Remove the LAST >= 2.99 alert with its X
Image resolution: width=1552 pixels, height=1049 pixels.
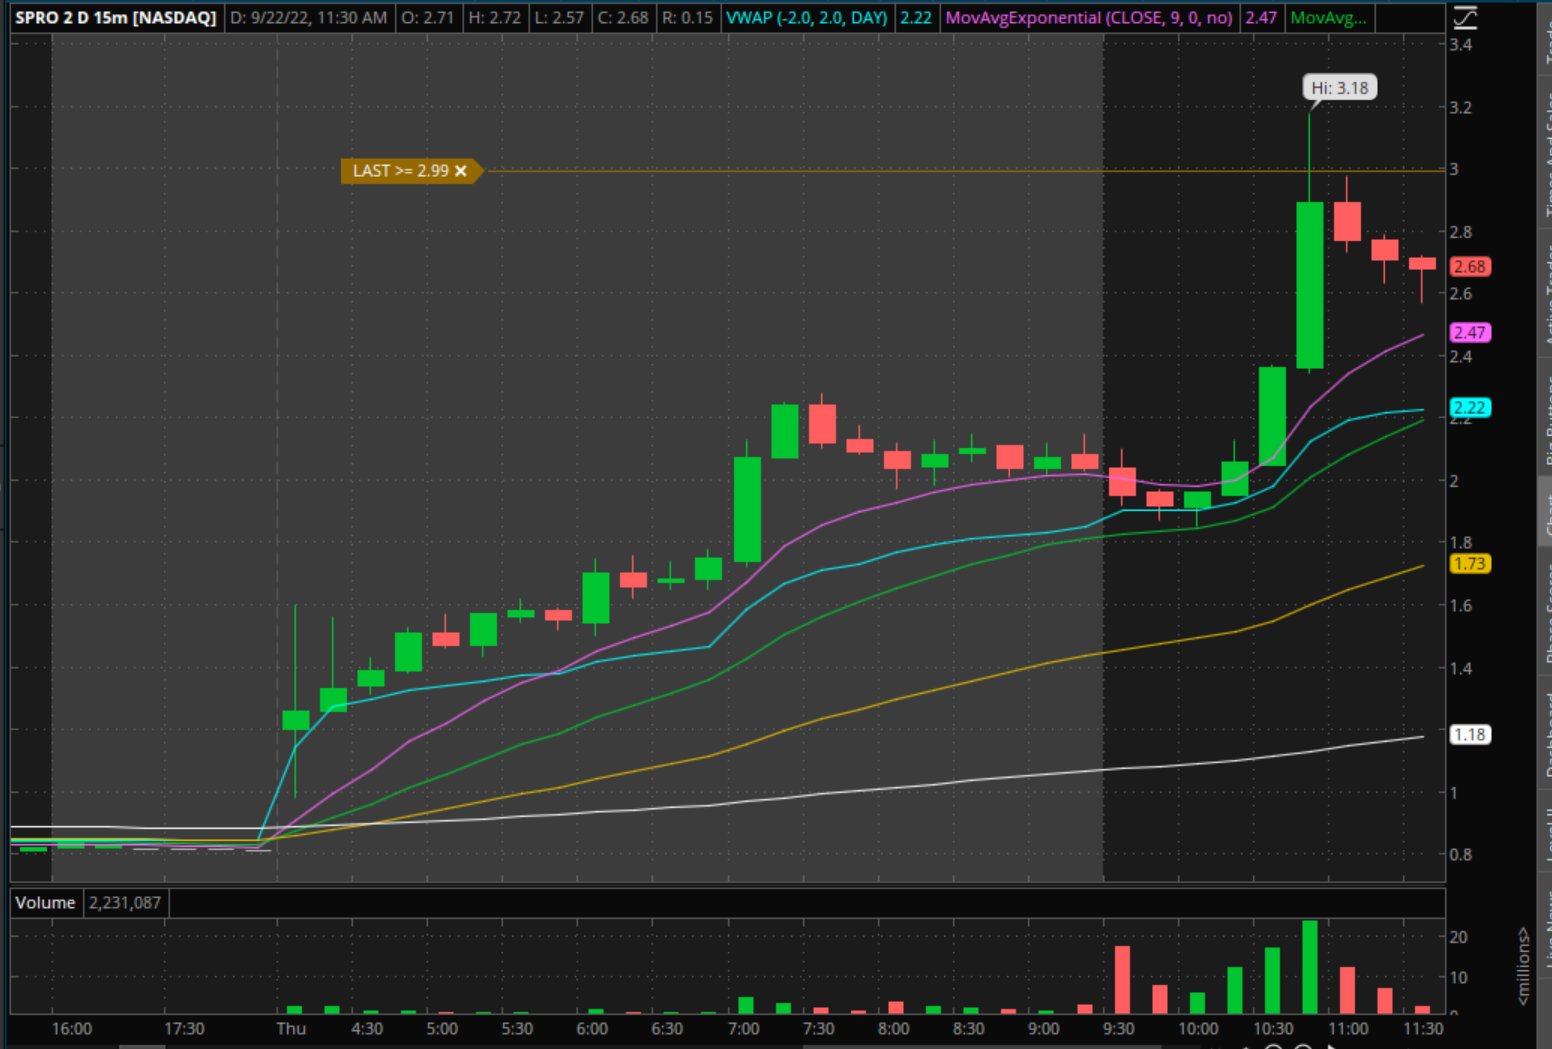461,171
